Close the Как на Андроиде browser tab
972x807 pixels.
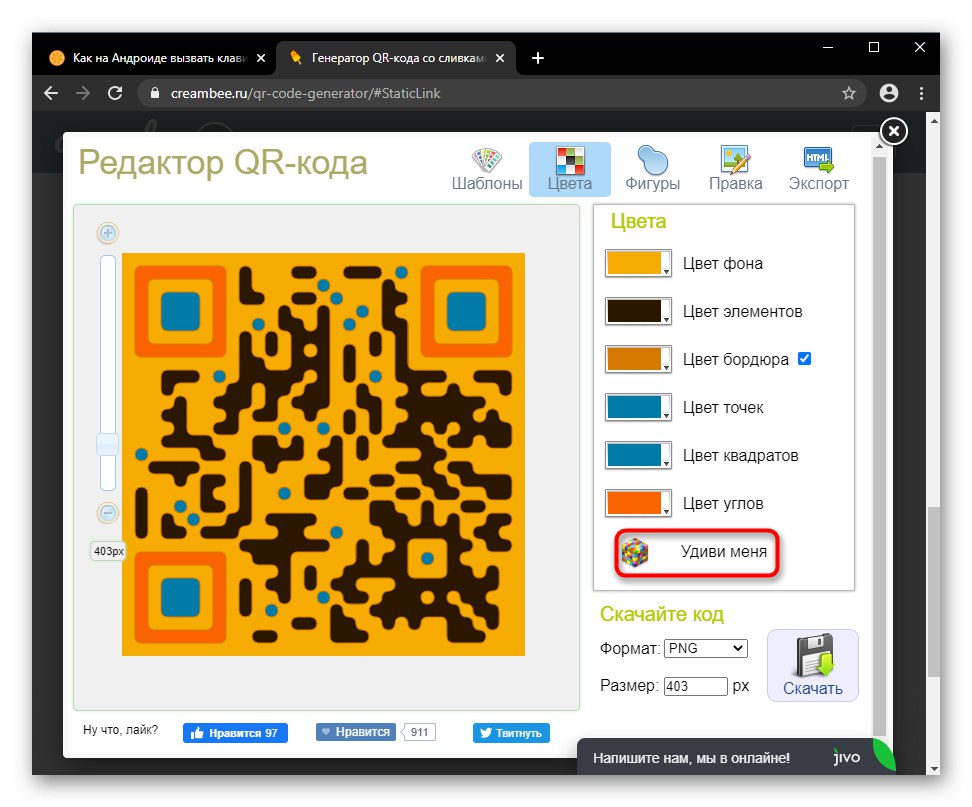[261, 58]
